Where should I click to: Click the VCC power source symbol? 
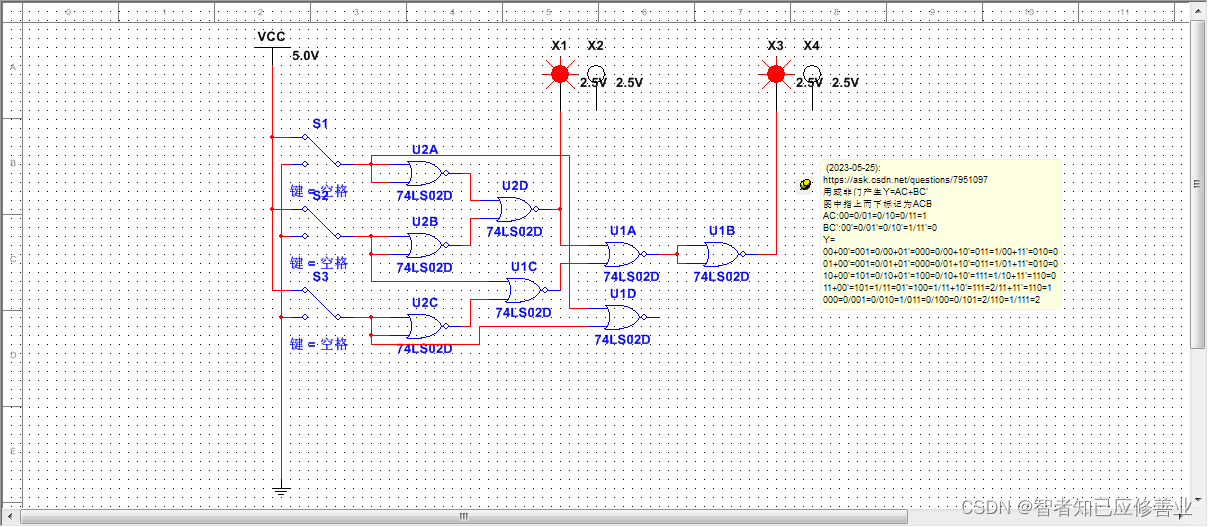pyautogui.click(x=272, y=46)
